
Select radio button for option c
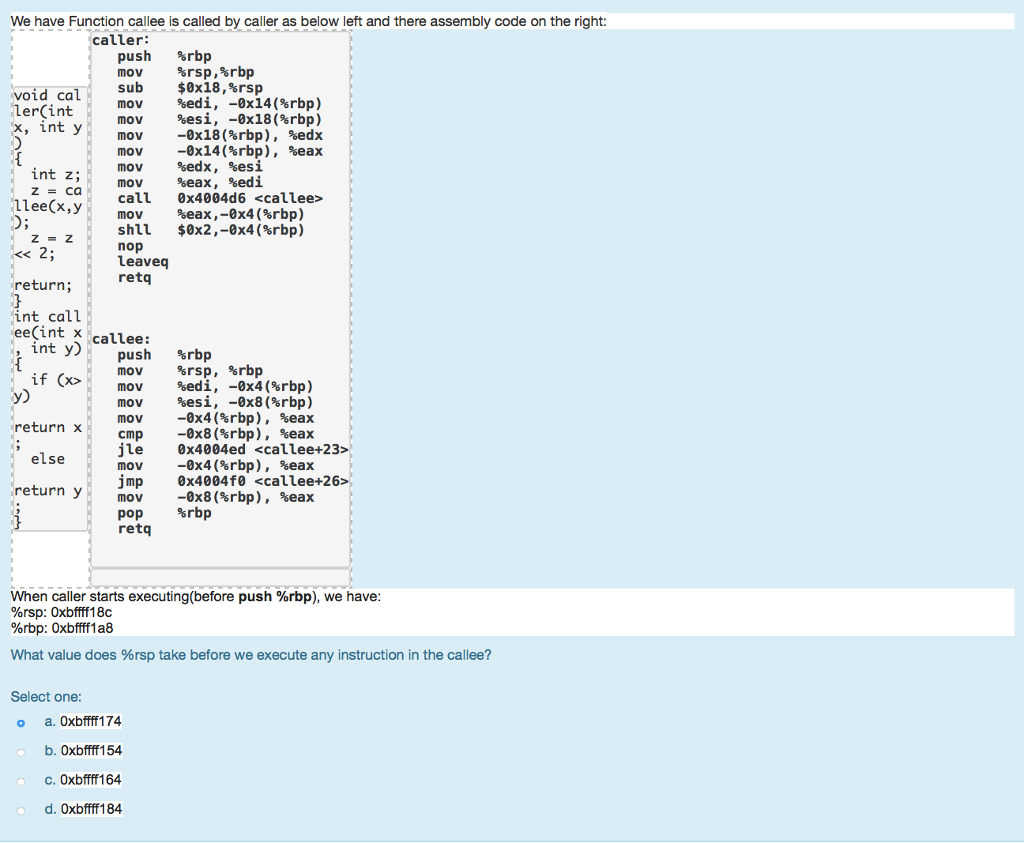click(21, 780)
